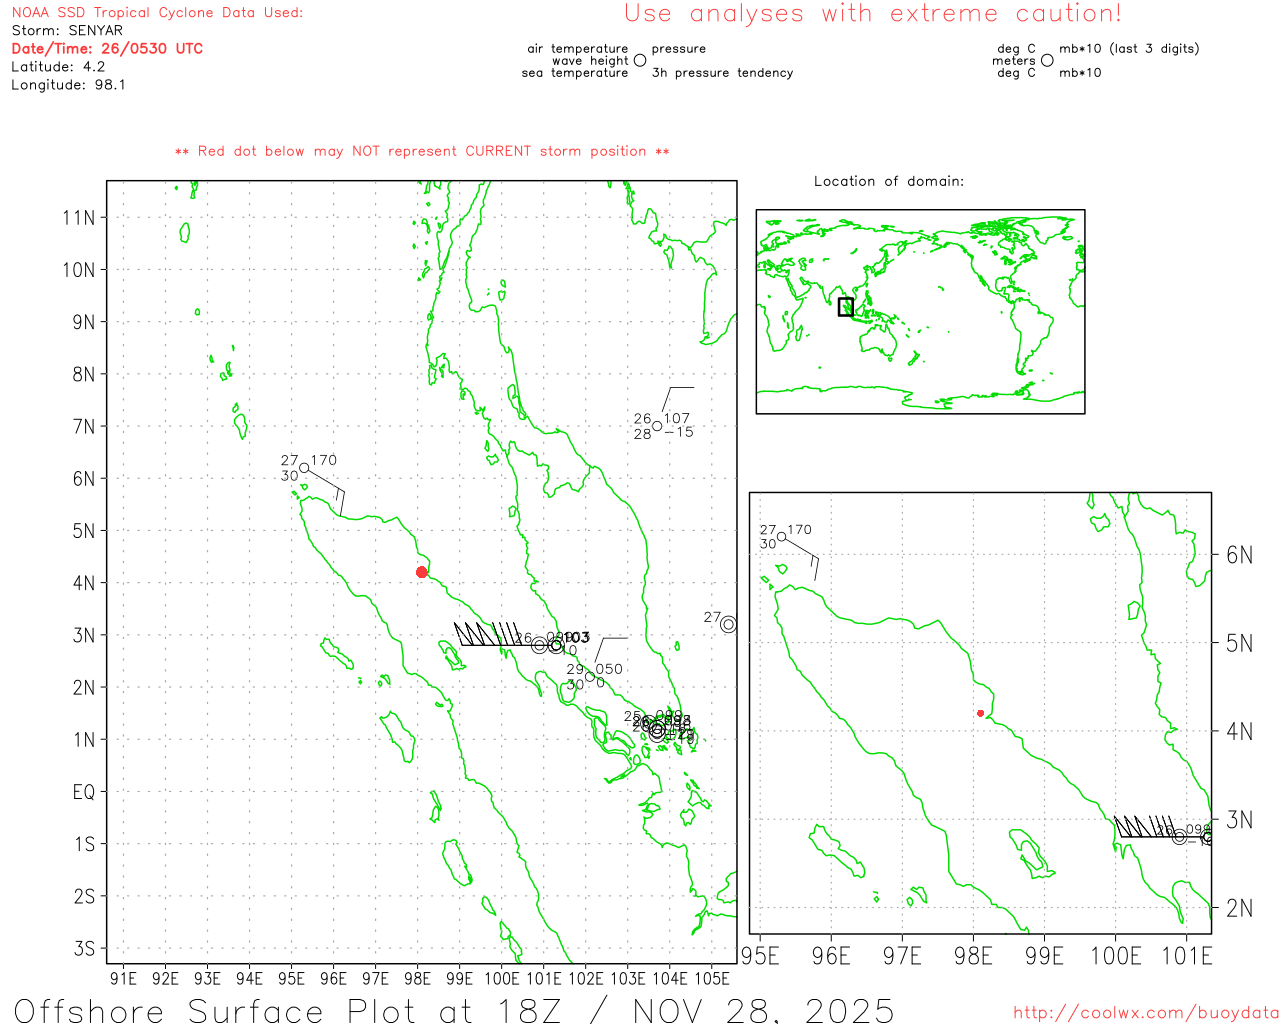The width and height of the screenshot is (1280, 1024).
Task: Click the red storm dot on main map
Action: click(421, 572)
